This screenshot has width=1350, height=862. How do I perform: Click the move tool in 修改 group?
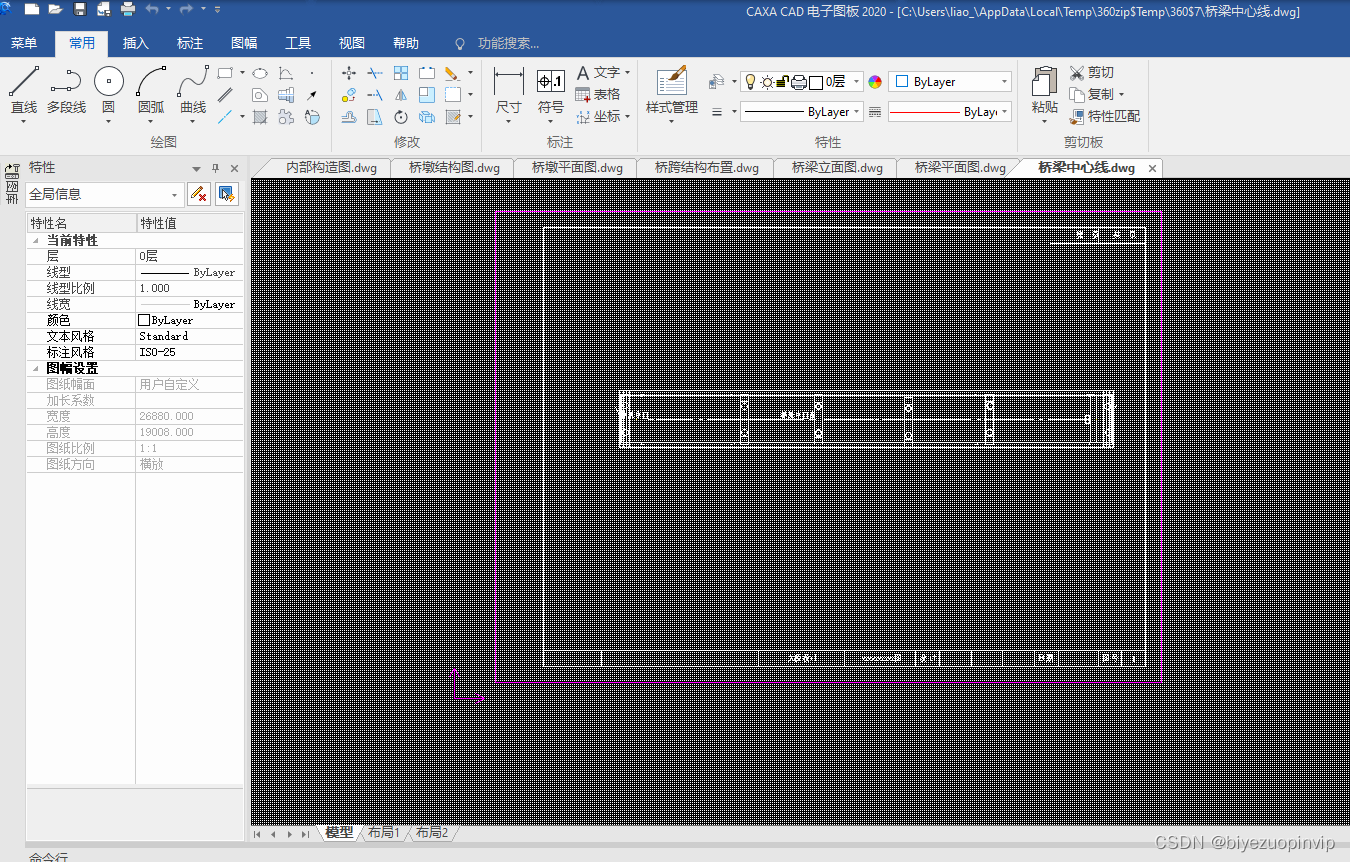point(349,73)
